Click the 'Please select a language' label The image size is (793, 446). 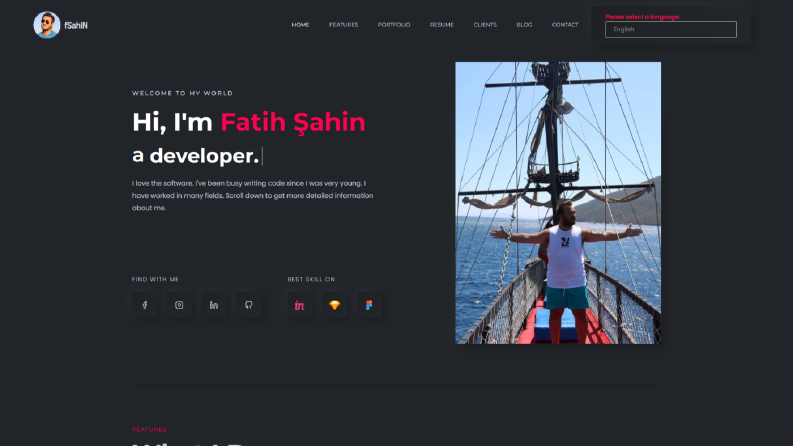coord(642,17)
